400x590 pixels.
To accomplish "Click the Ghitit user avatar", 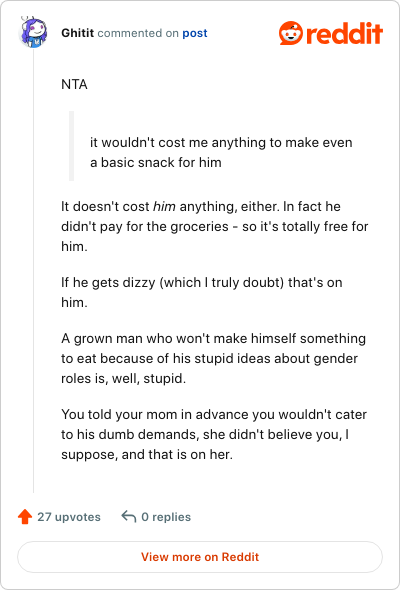I will (x=33, y=33).
